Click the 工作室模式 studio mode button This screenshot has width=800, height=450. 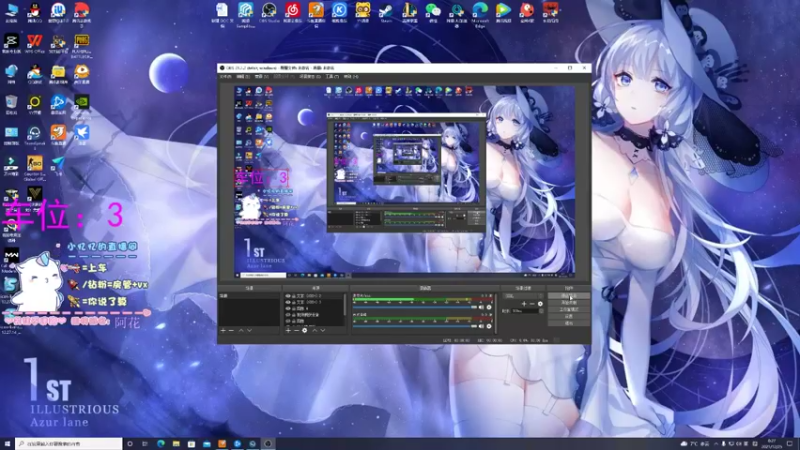pyautogui.click(x=569, y=310)
